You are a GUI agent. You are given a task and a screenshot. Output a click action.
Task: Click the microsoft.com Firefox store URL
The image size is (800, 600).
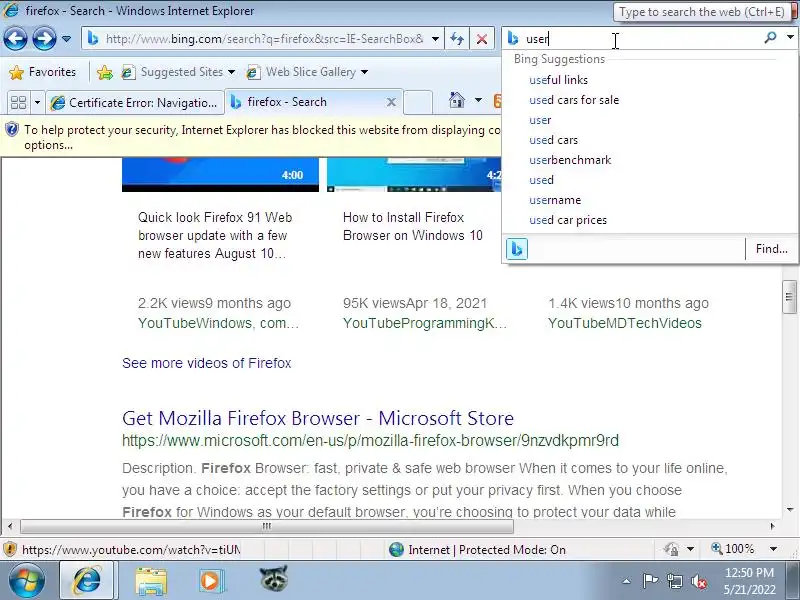pyautogui.click(x=370, y=440)
